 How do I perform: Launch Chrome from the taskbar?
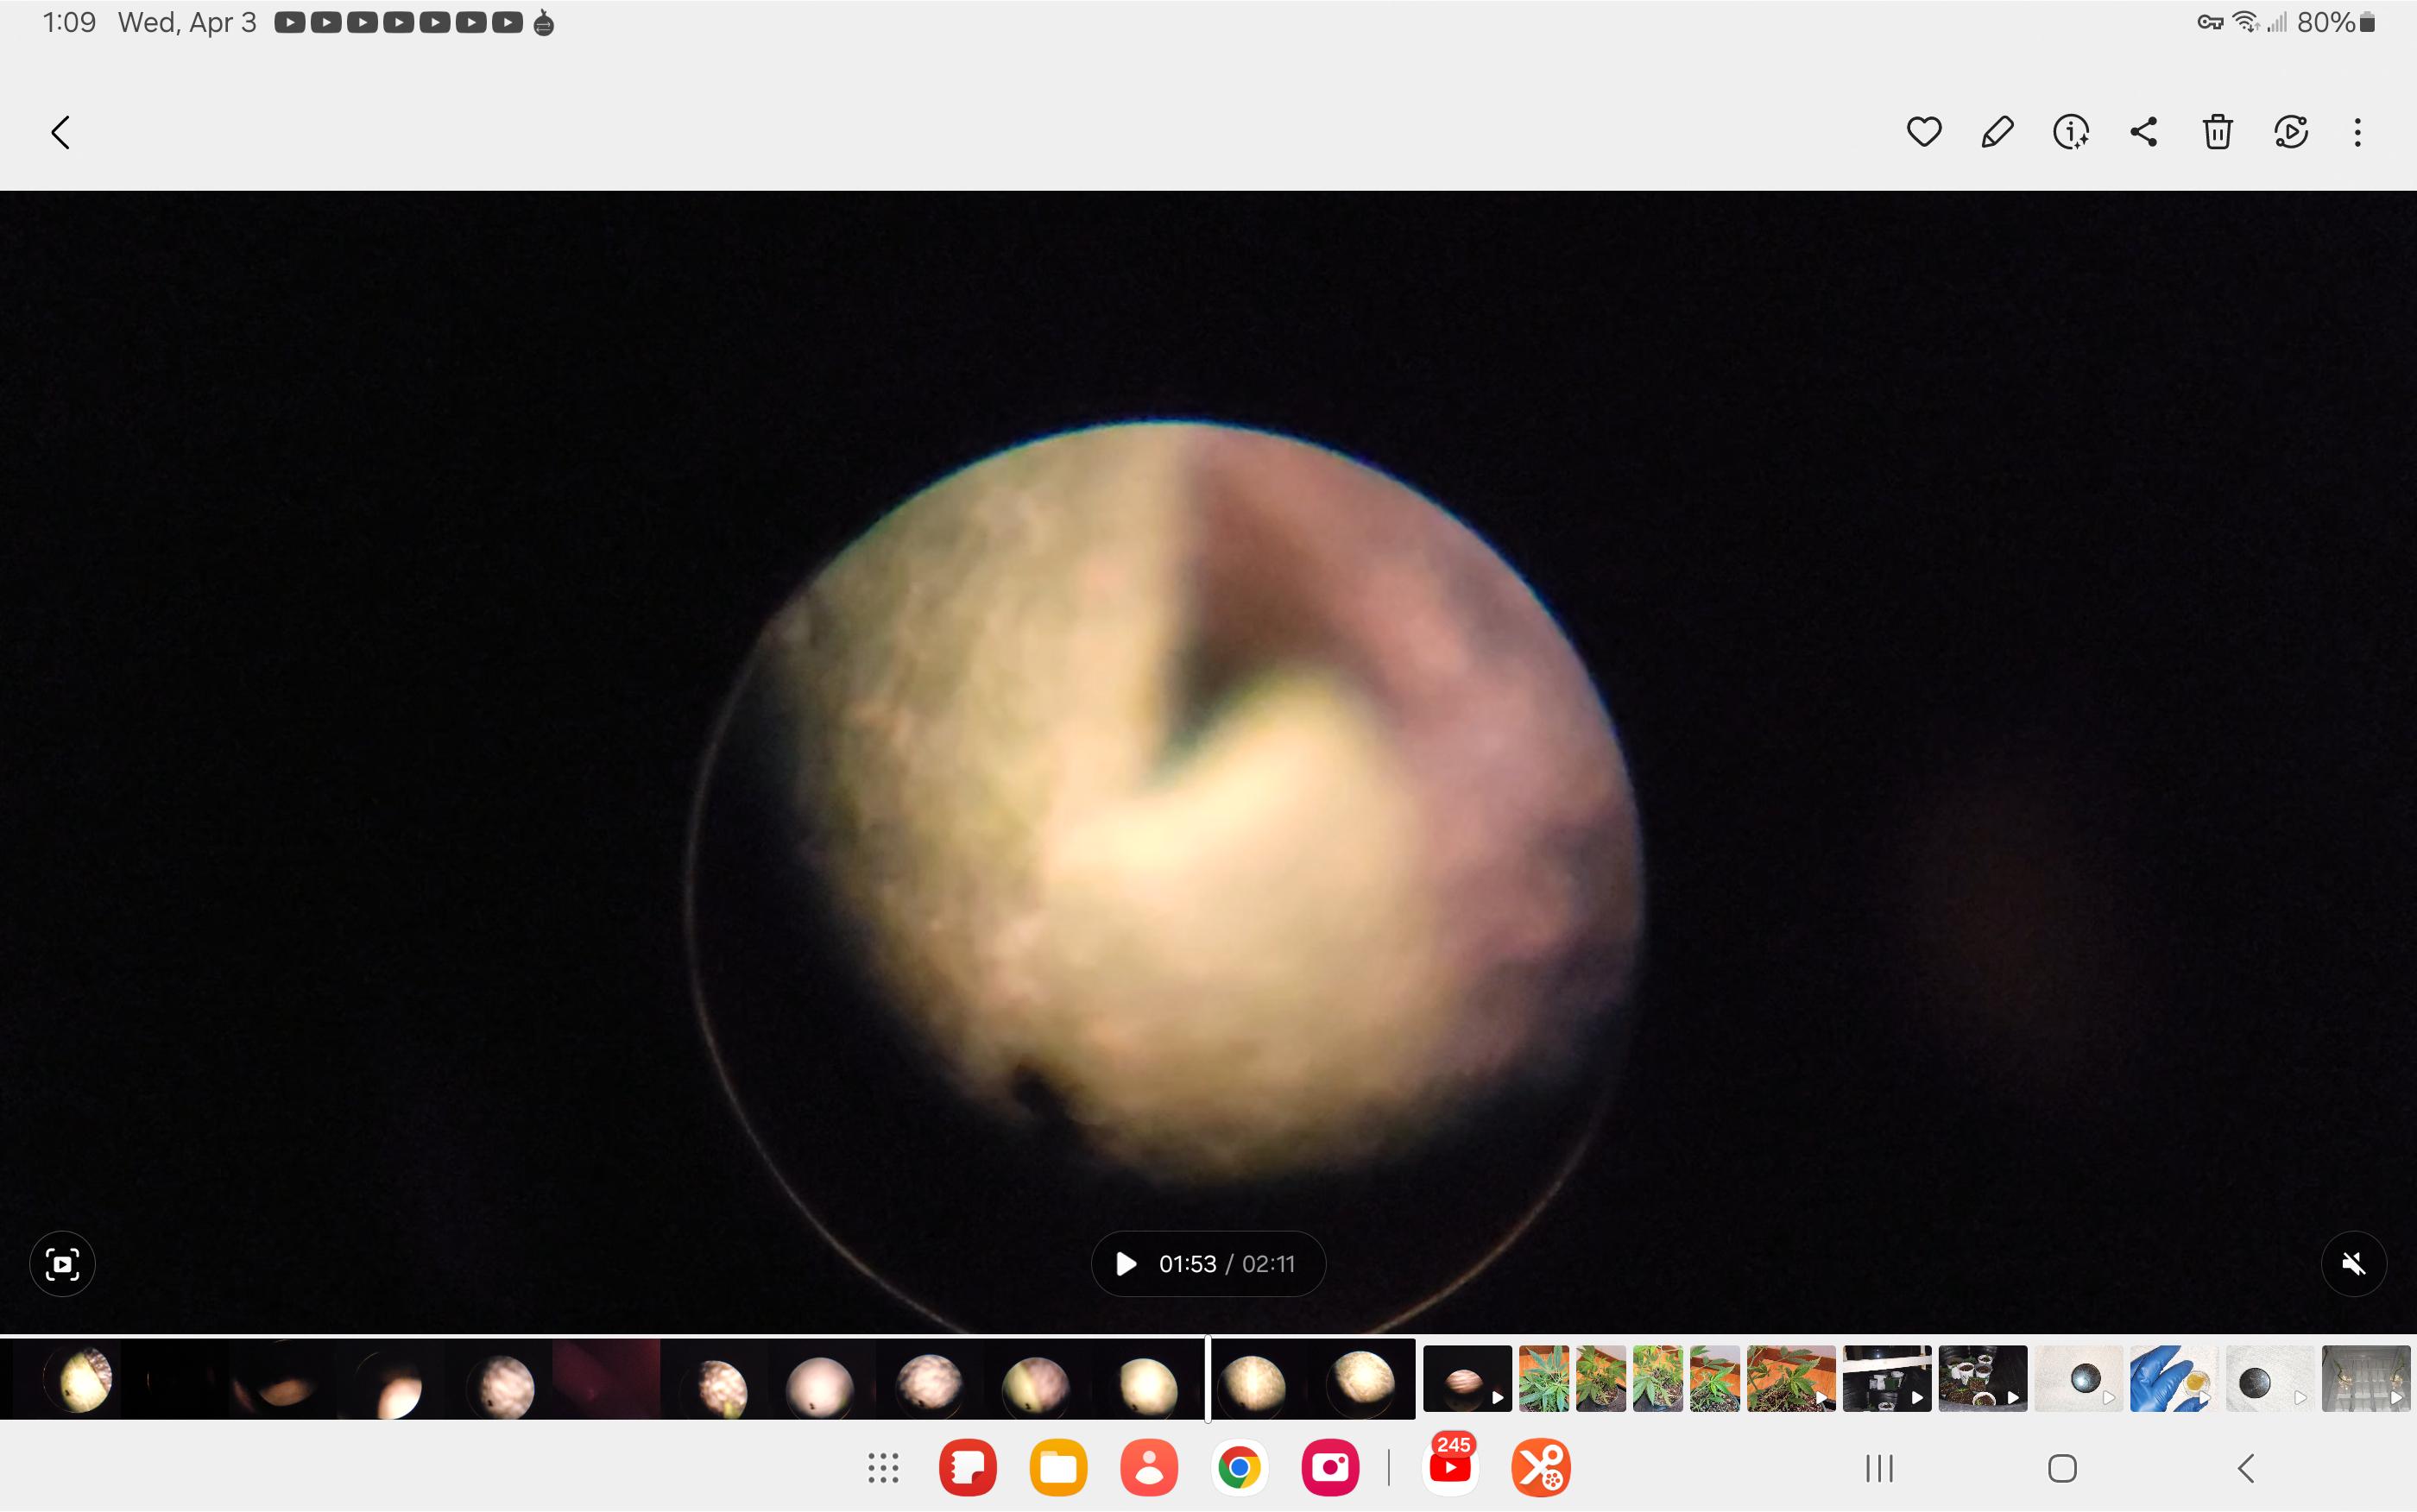pos(1239,1468)
